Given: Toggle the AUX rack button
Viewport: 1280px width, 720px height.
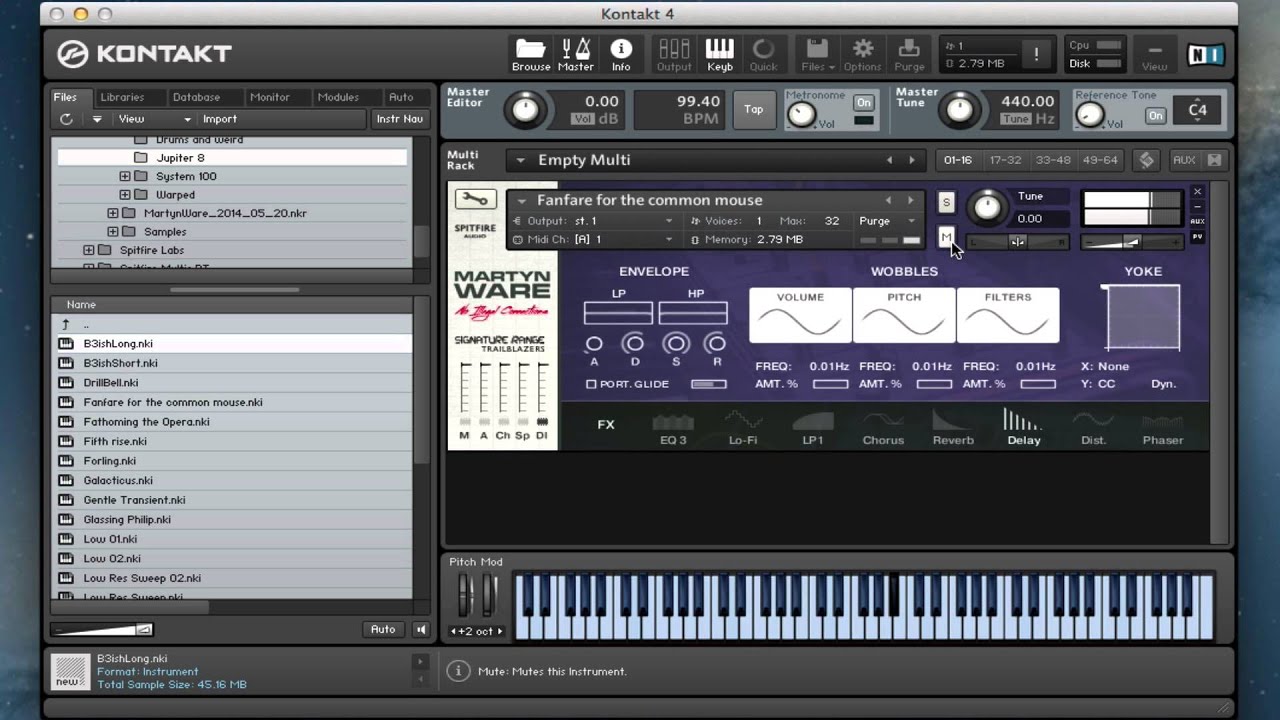Looking at the screenshot, I should 1184,160.
